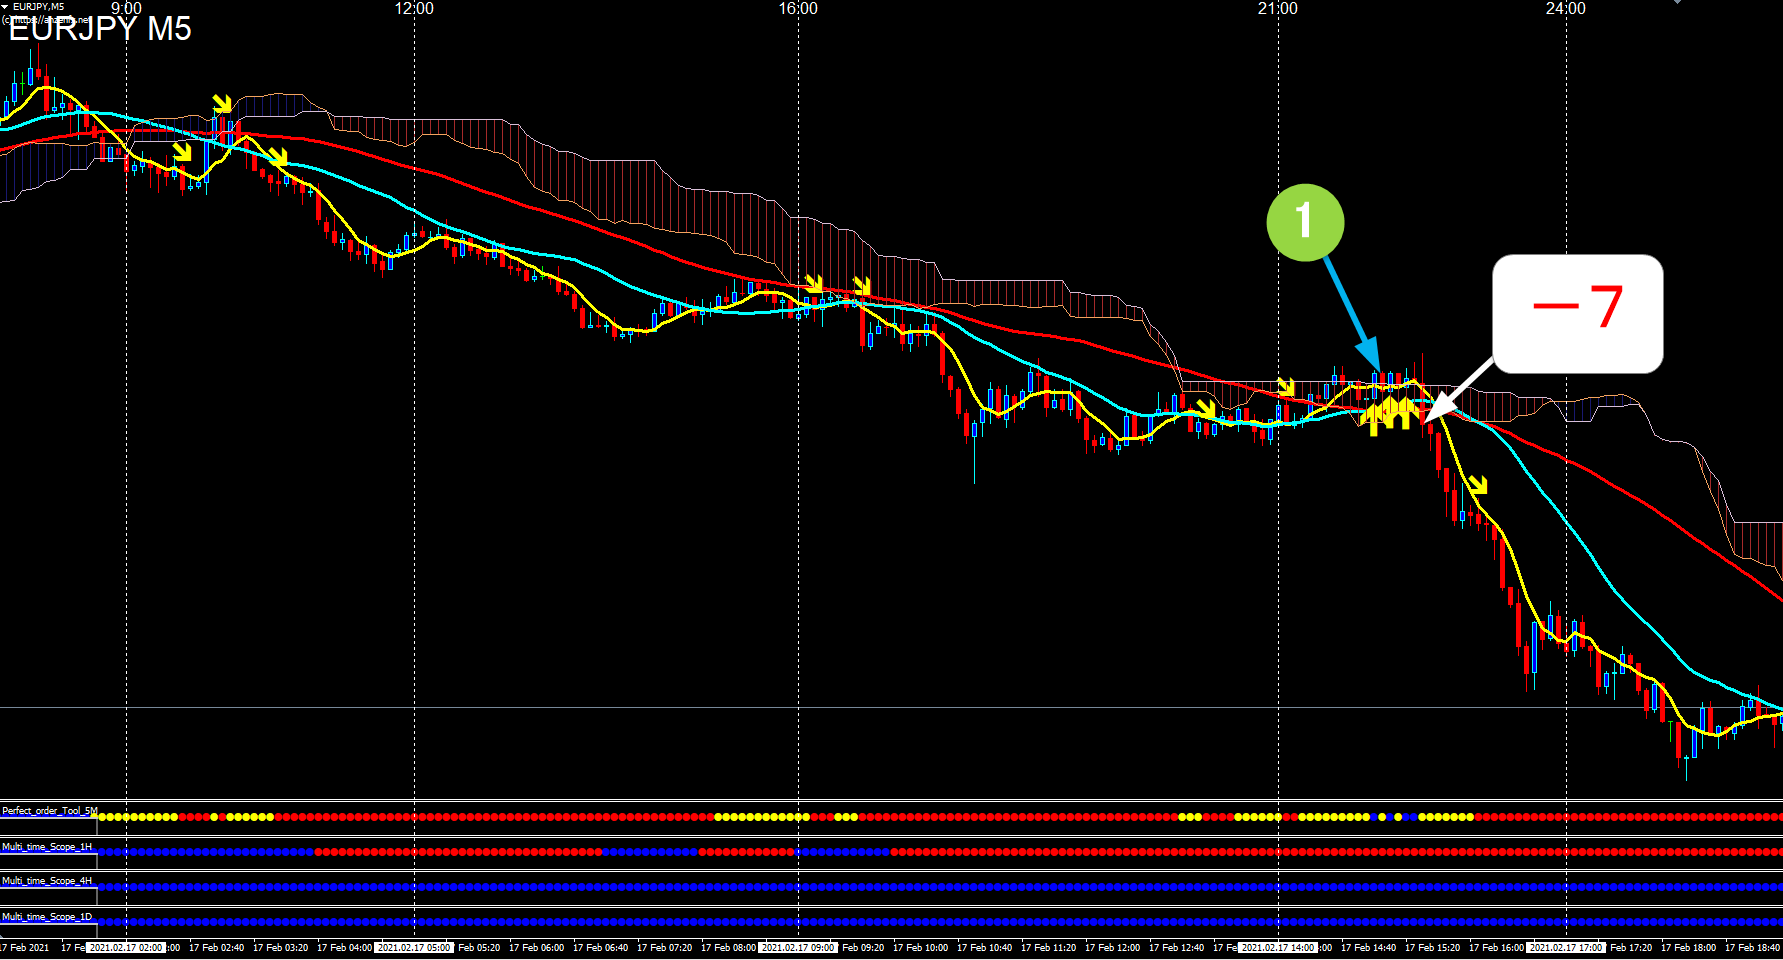Click the 17 Feb 02:40 axis label
Viewport: 1783px width, 960px height.
(x=216, y=947)
